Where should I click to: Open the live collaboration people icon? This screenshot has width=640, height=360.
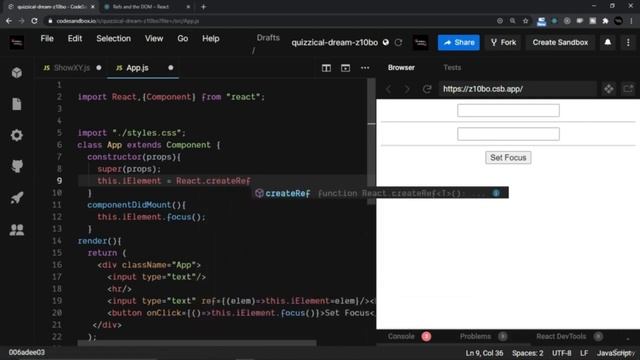click(17, 230)
